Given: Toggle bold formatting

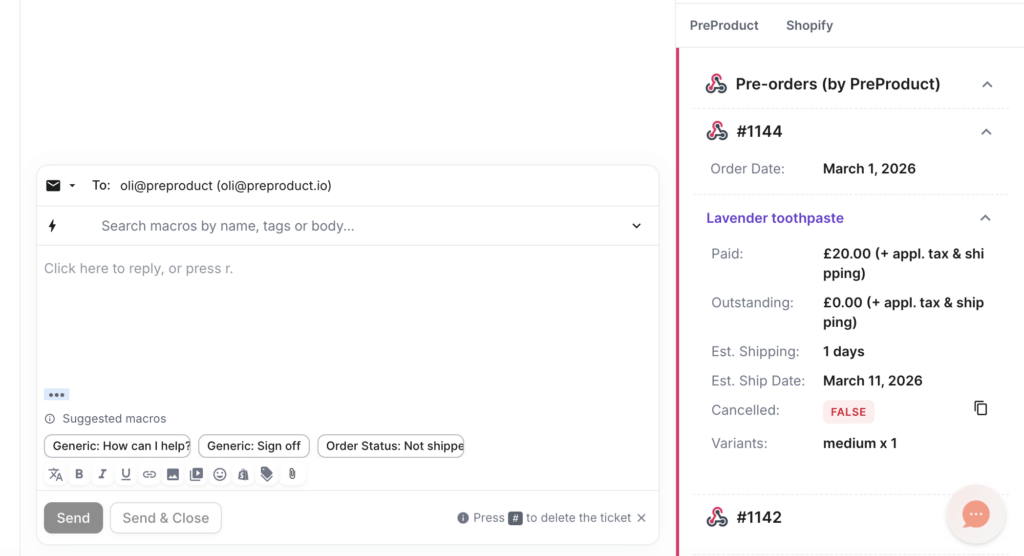Looking at the screenshot, I should (79, 474).
